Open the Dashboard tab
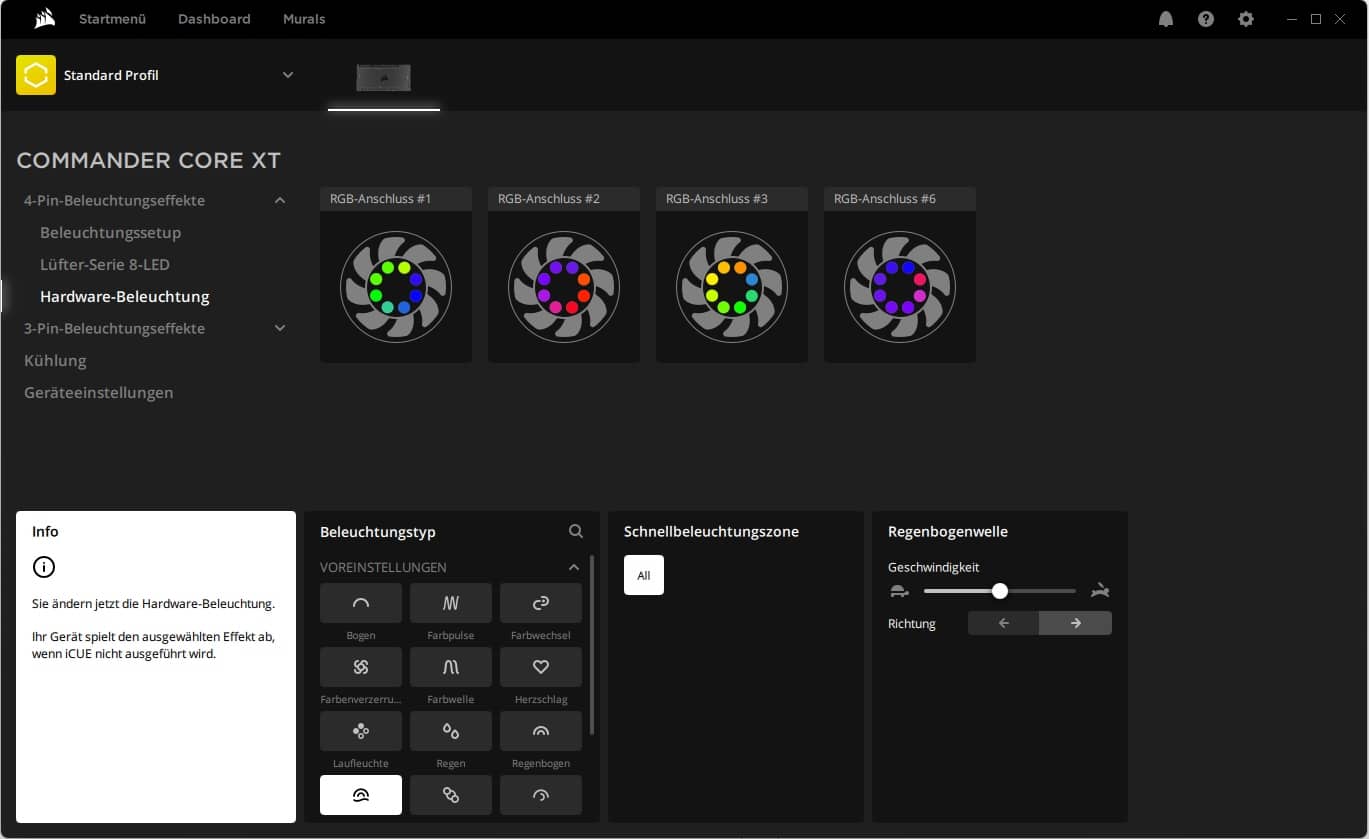Viewport: 1369px width, 839px height. [214, 19]
